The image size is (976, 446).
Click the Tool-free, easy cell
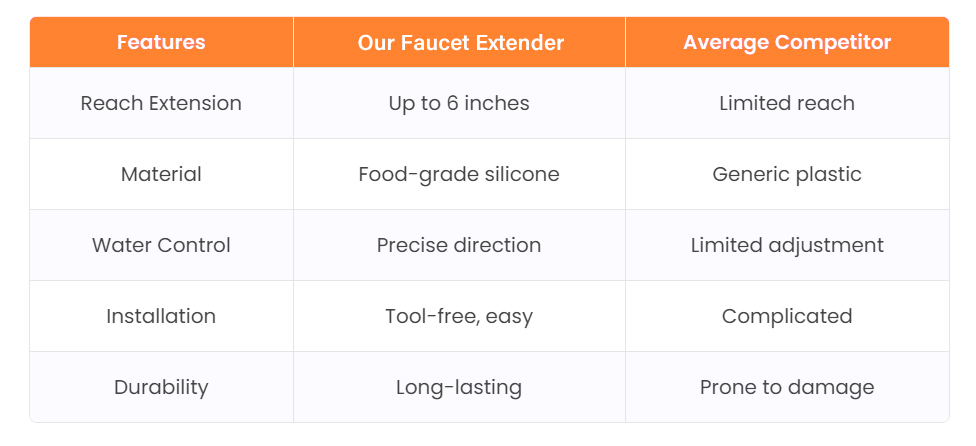459,316
